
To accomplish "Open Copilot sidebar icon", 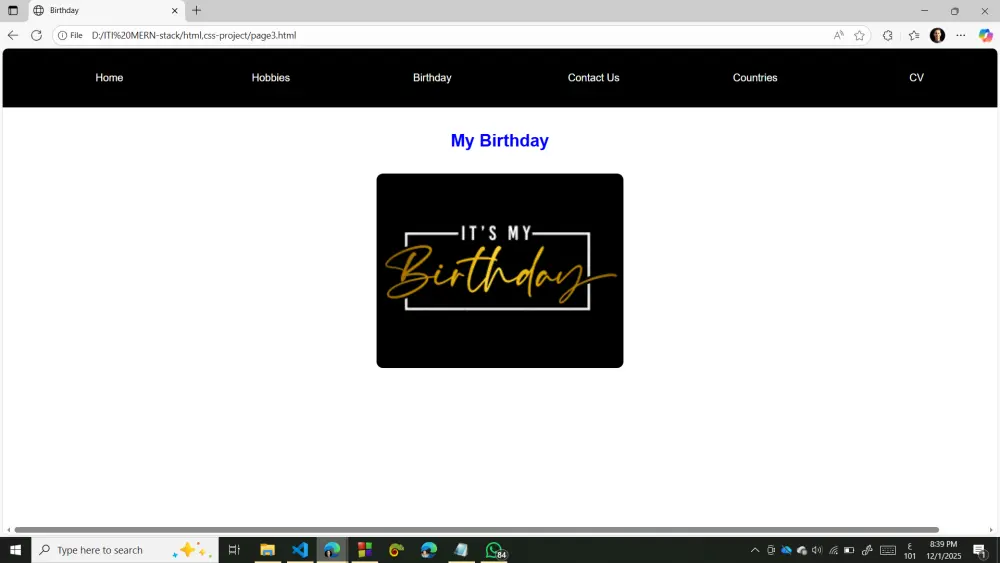I will [x=985, y=36].
